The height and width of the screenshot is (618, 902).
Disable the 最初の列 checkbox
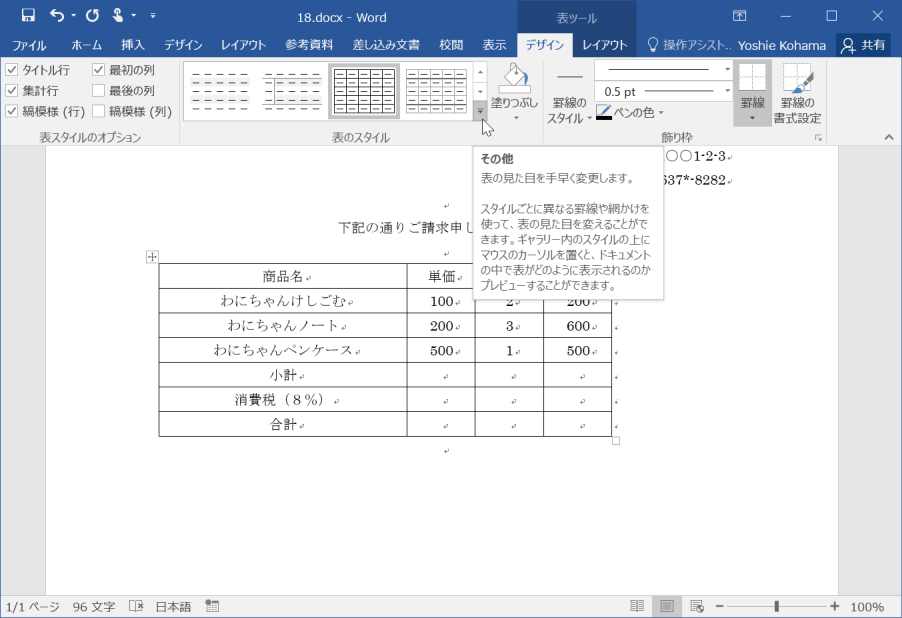[x=98, y=70]
